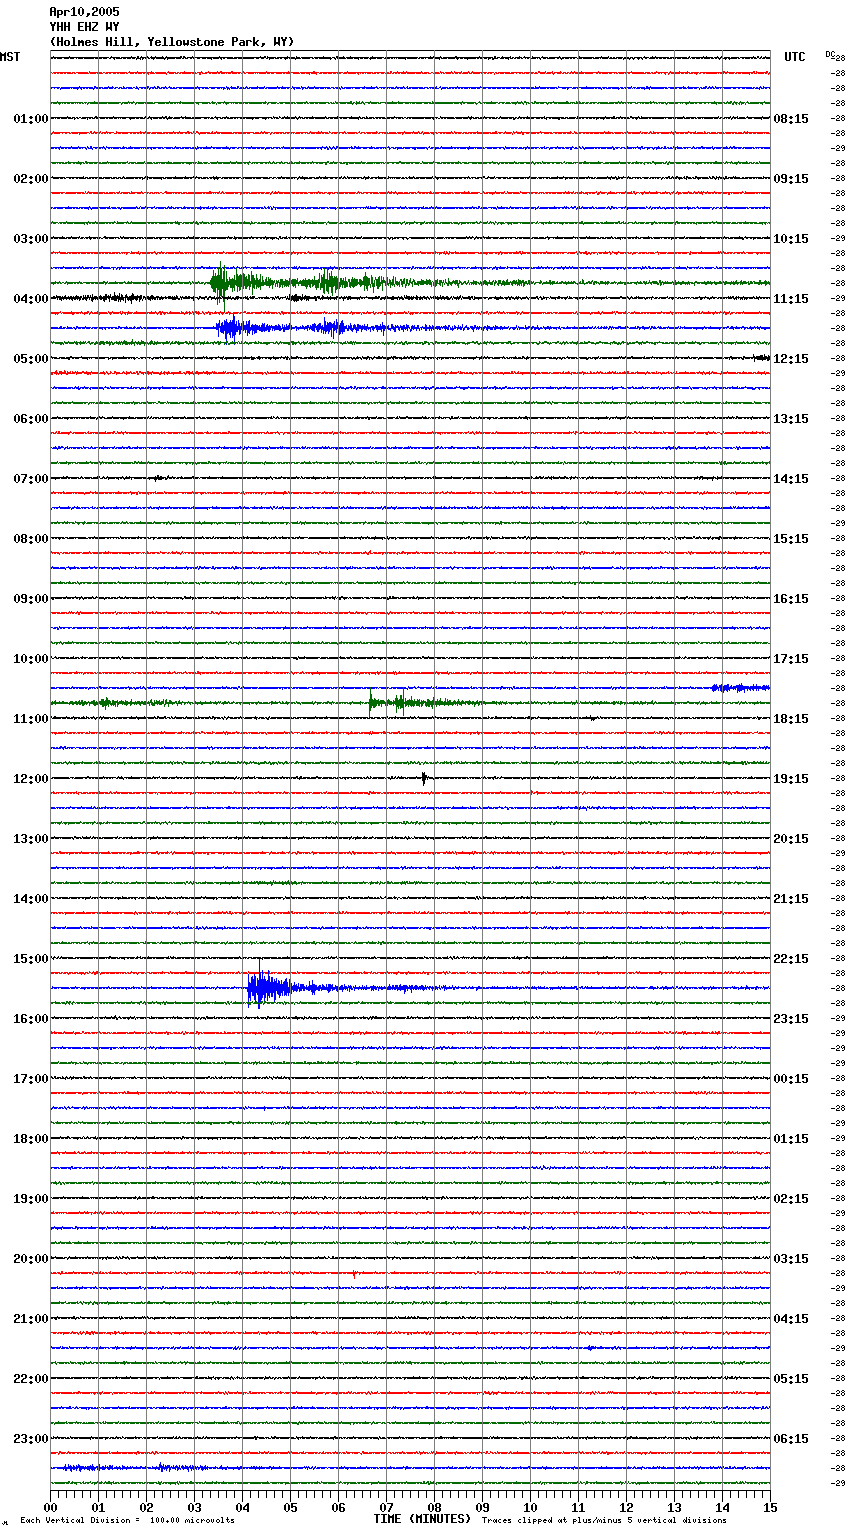Select the station code YHH EHZ WY
This screenshot has width=850, height=1534.
pyautogui.click(x=84, y=27)
